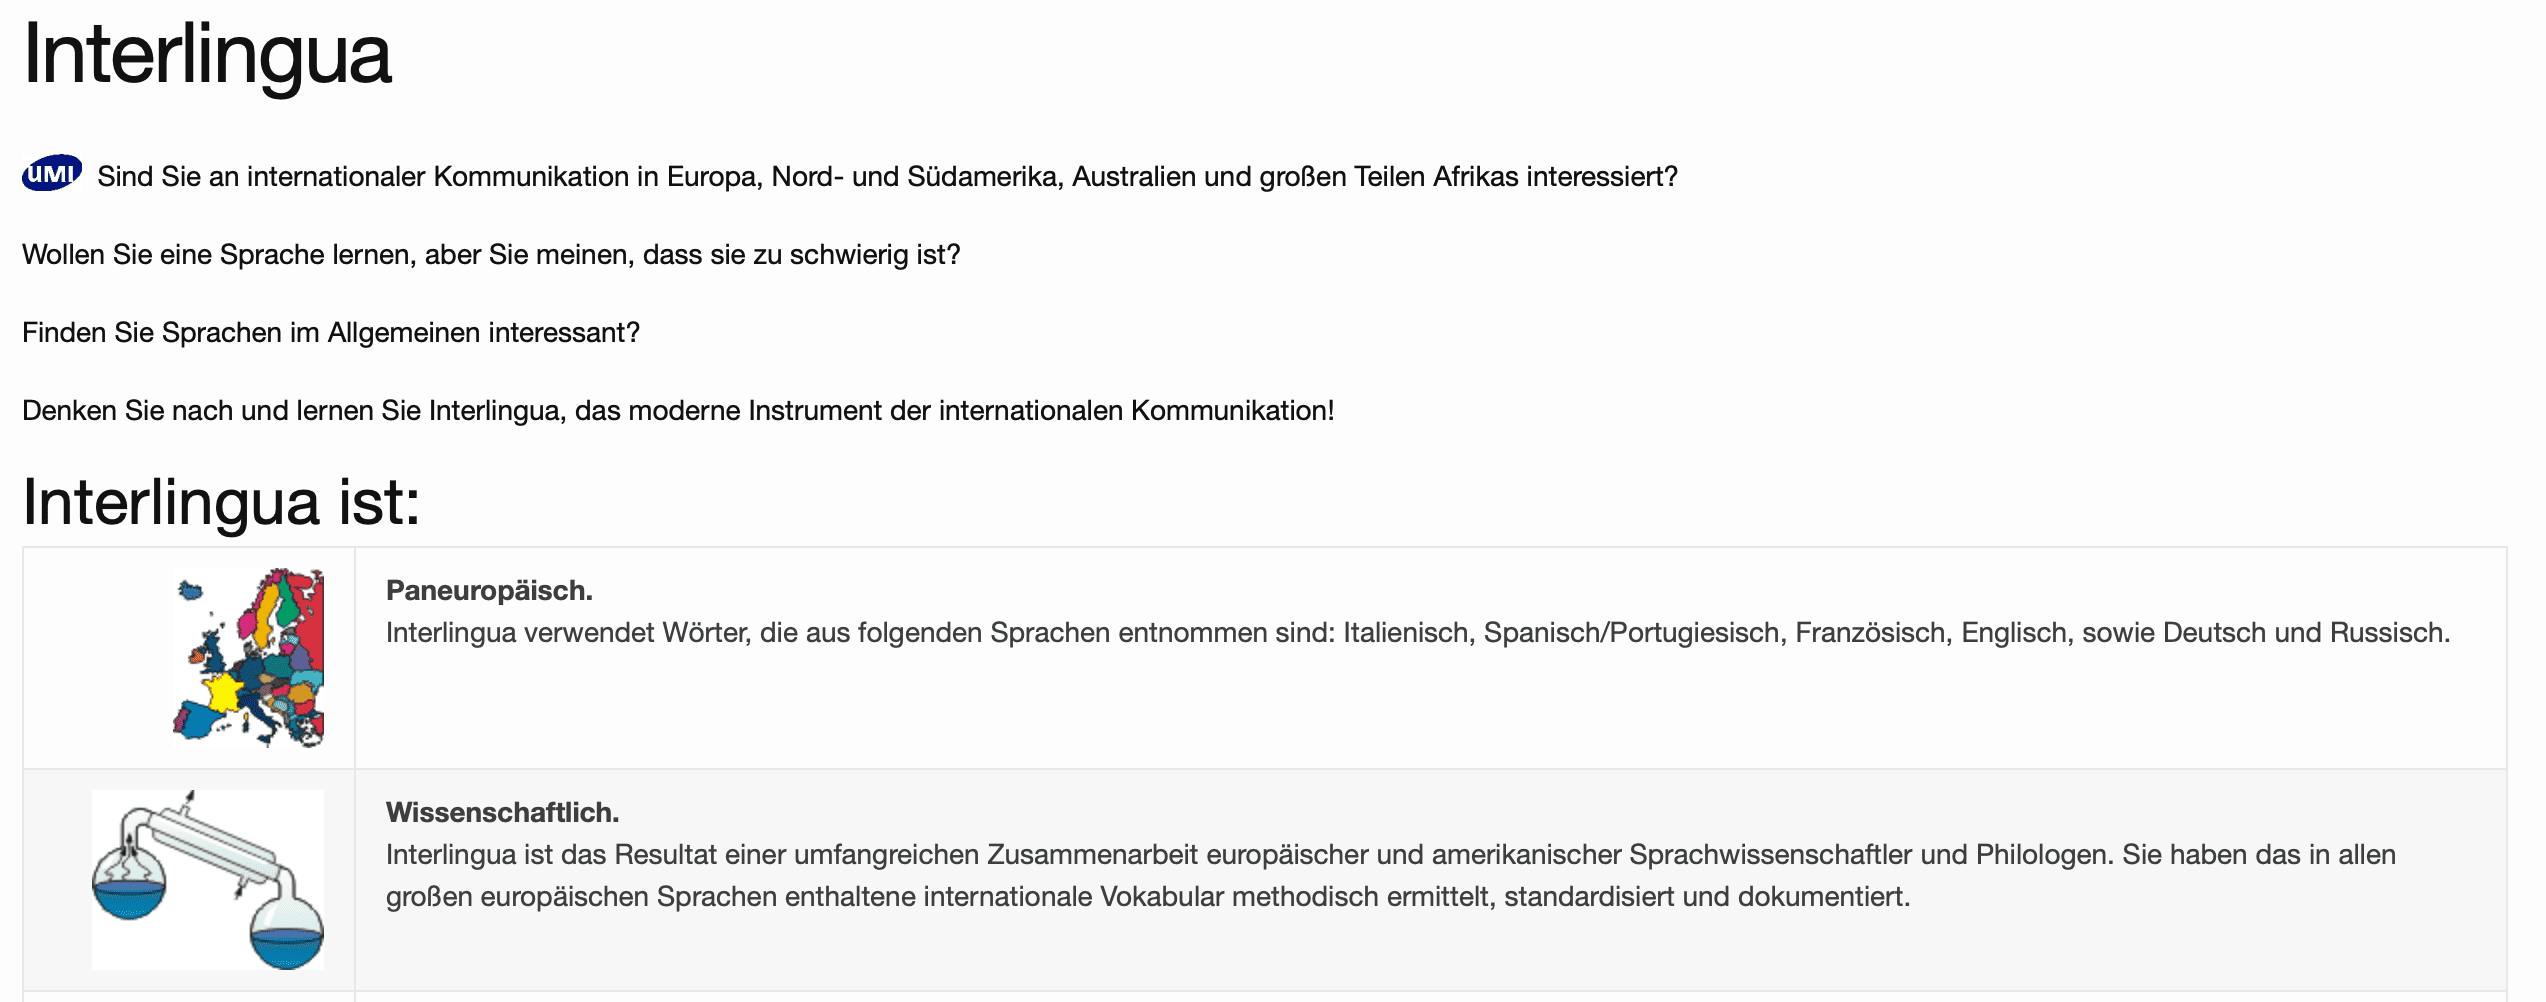Click the yellow France area on the map

click(223, 691)
